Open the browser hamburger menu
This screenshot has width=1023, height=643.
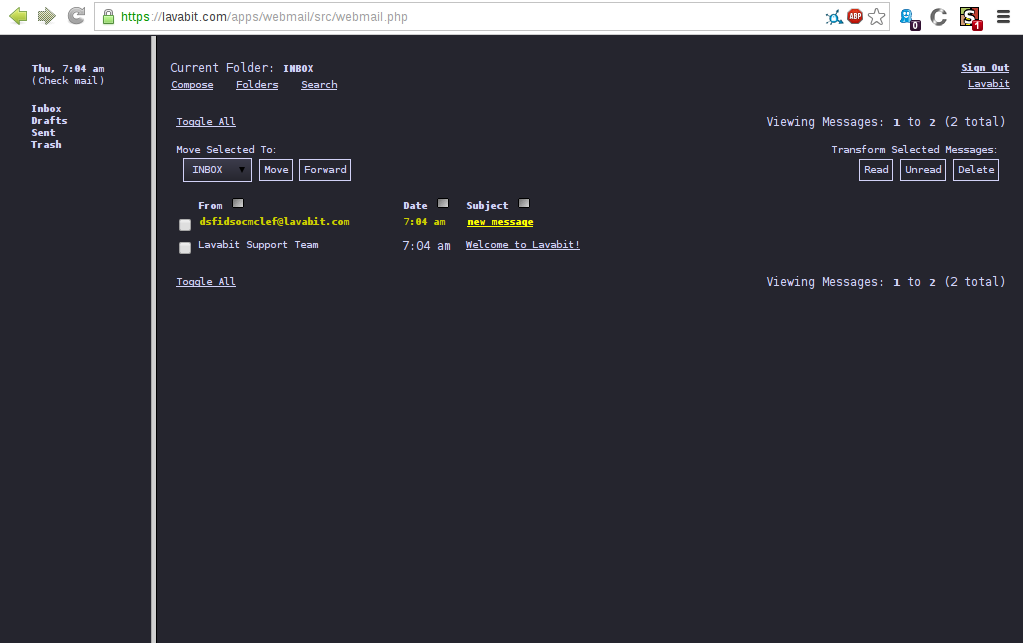pyautogui.click(x=1003, y=16)
